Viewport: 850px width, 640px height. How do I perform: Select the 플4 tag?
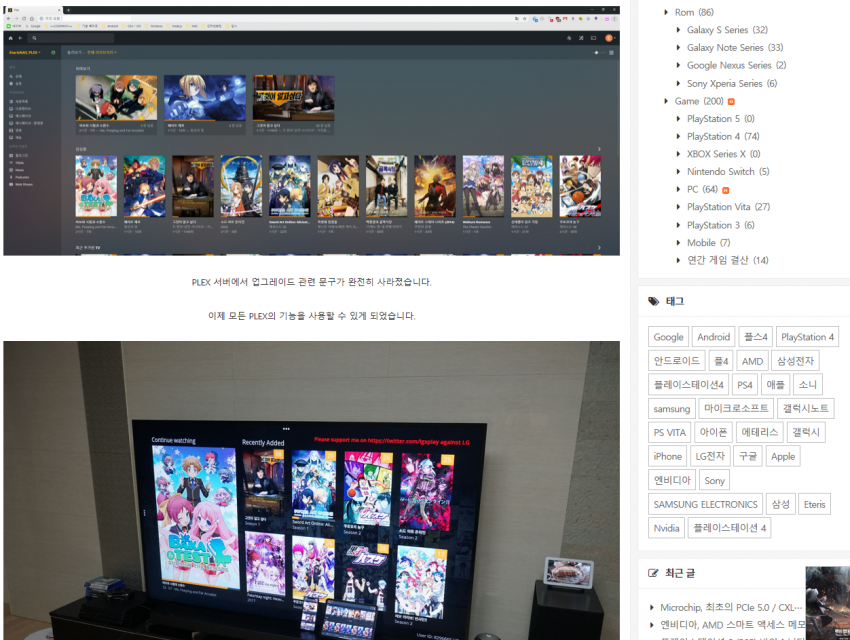click(721, 361)
